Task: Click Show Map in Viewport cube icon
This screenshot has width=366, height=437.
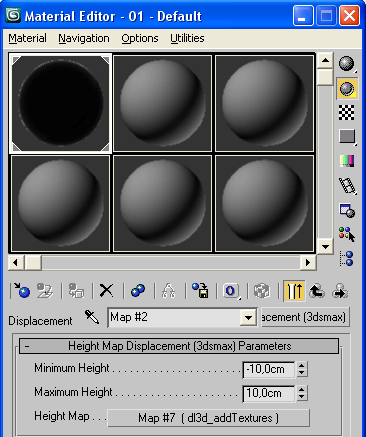Action: (262, 291)
